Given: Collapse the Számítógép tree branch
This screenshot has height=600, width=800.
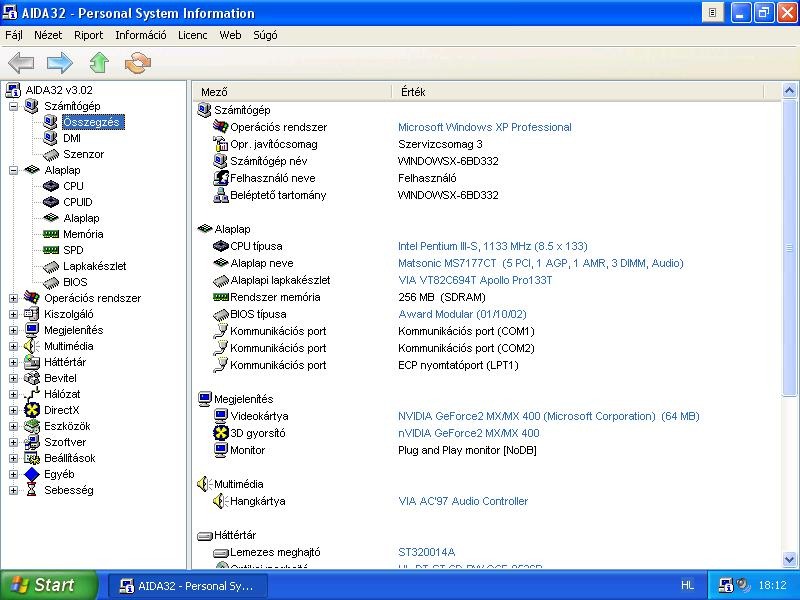Looking at the screenshot, I should click(13, 106).
